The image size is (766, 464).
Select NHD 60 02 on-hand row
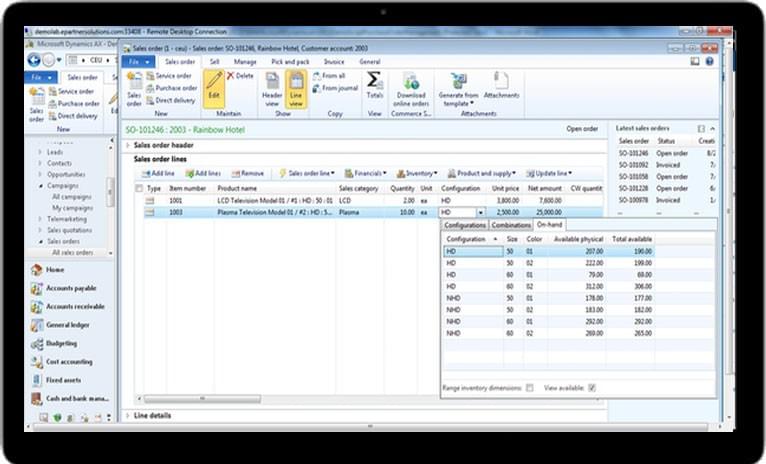549,334
